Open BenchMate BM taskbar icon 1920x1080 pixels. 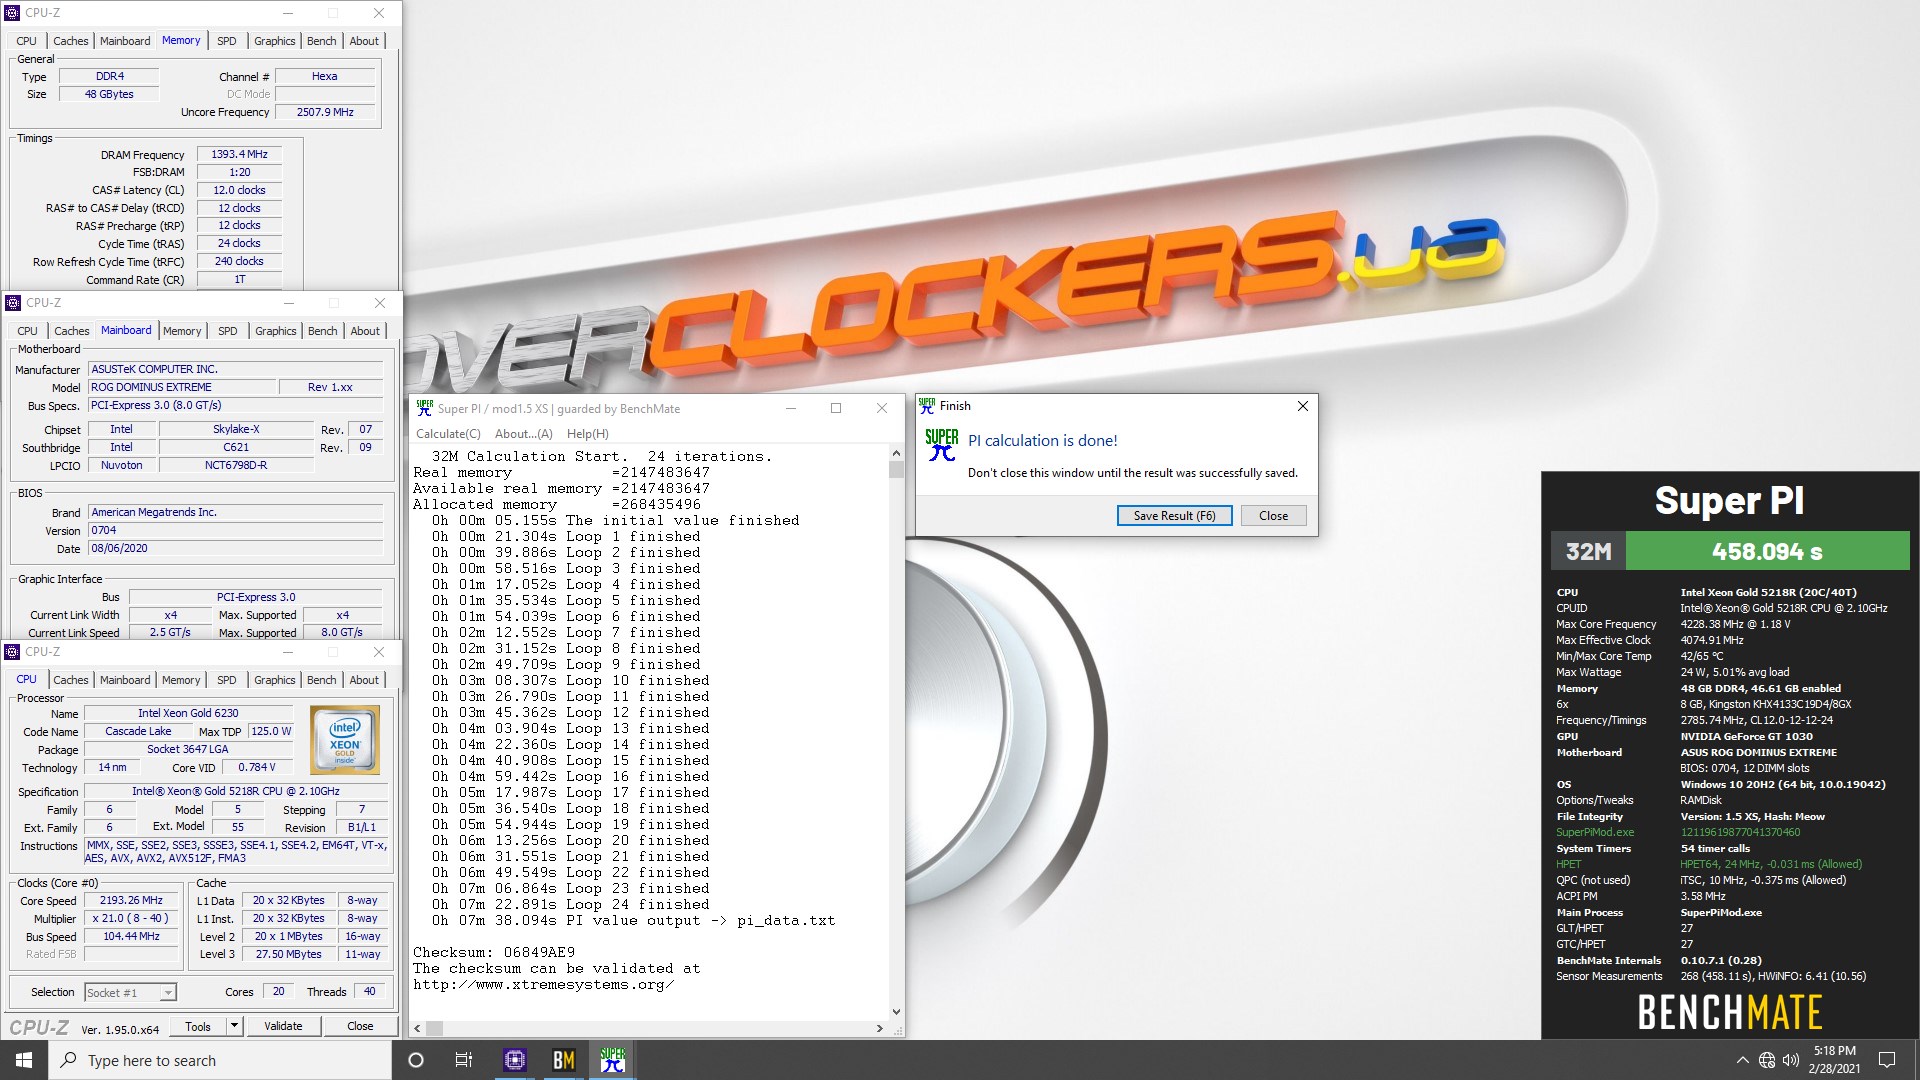(x=564, y=1060)
